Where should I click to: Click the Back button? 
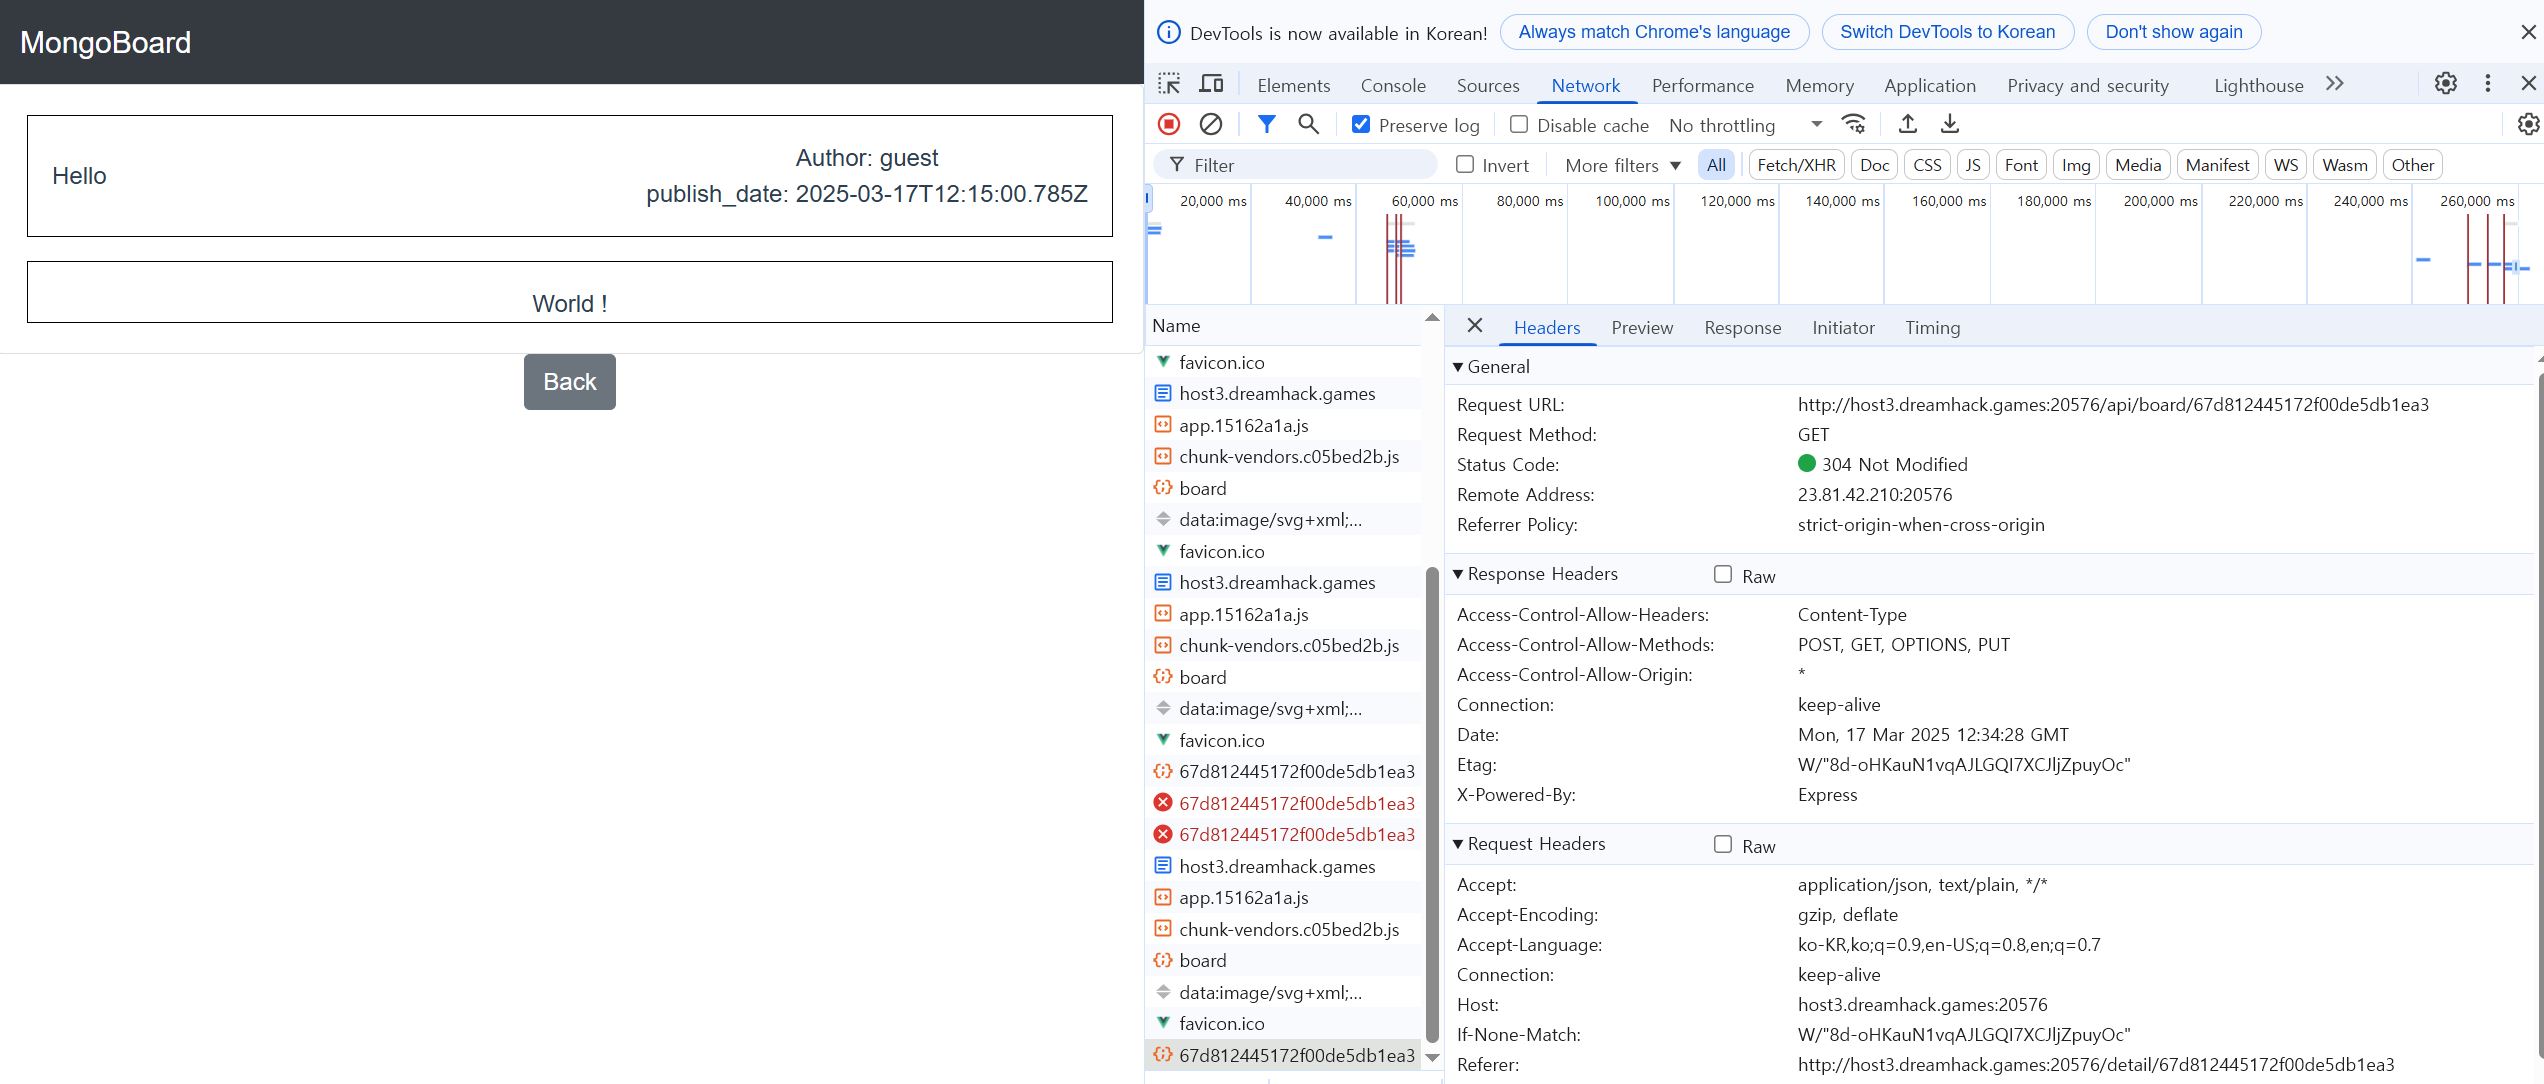(x=569, y=382)
